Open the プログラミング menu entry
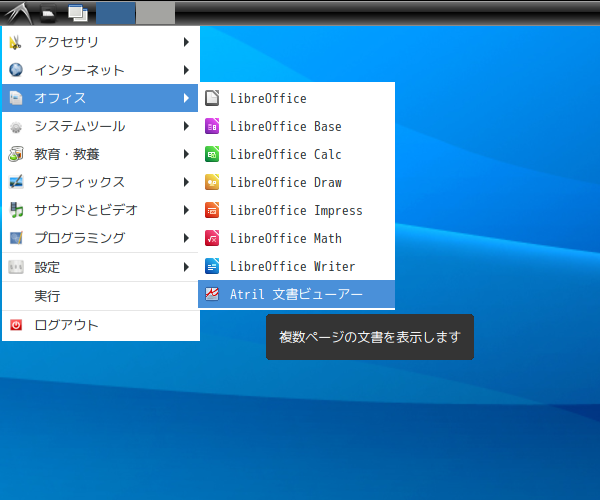Viewport: 600px width, 500px height. click(x=101, y=238)
